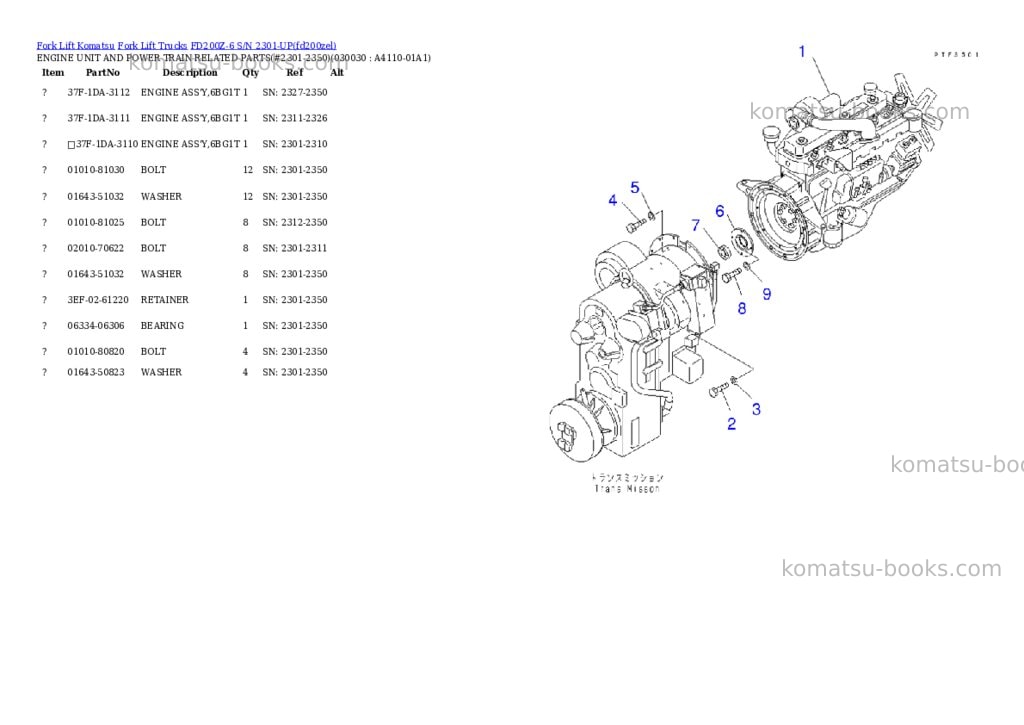Select part number 37F-1DA-3110
Image resolution: width=1024 pixels, height=725 pixels.
[x=107, y=144]
